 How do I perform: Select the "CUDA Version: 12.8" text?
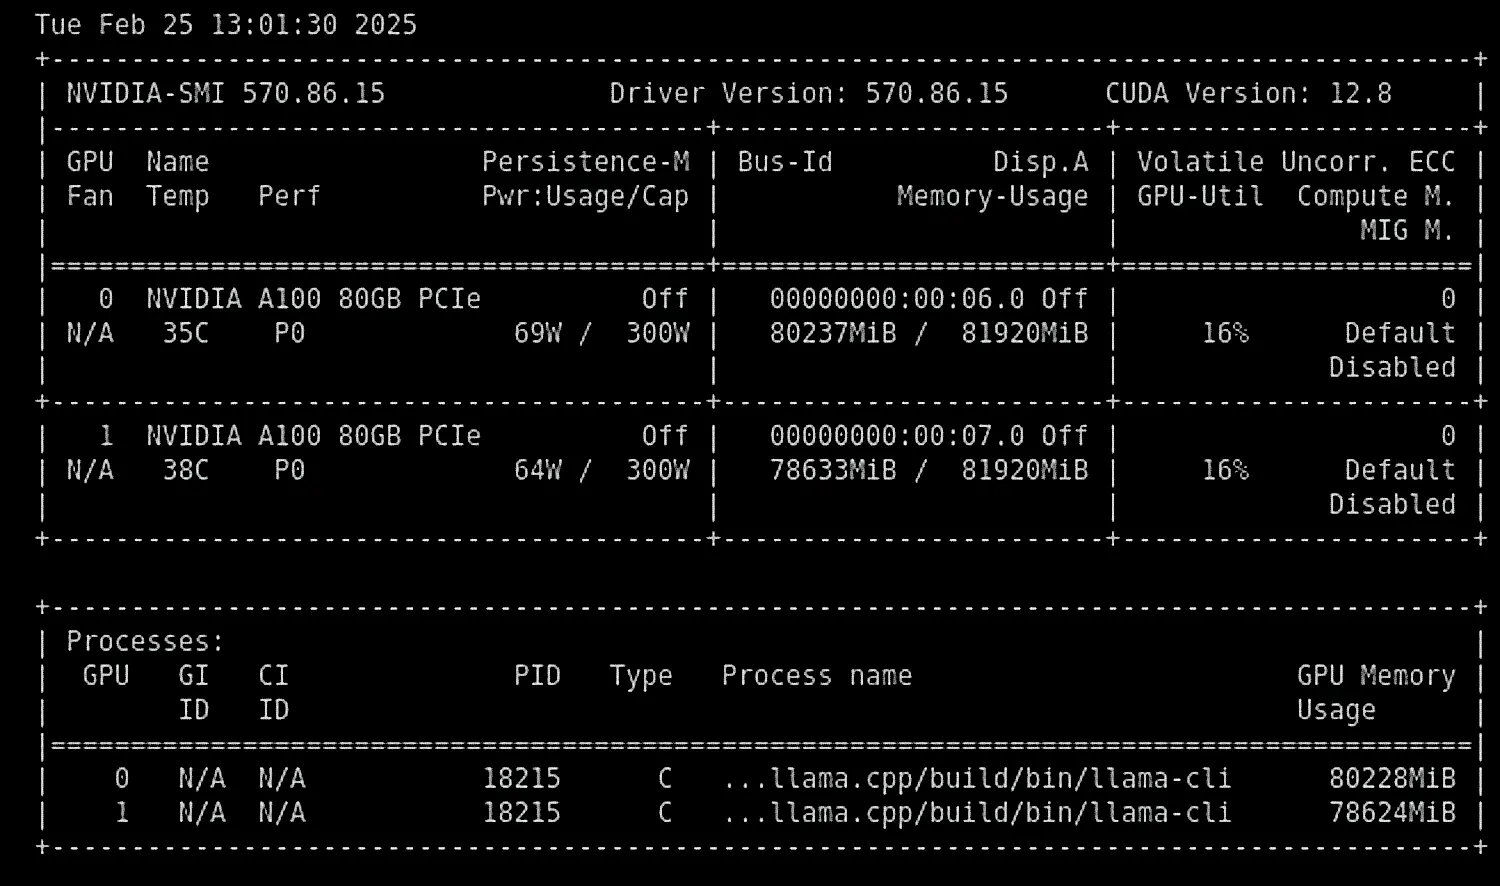(1248, 94)
